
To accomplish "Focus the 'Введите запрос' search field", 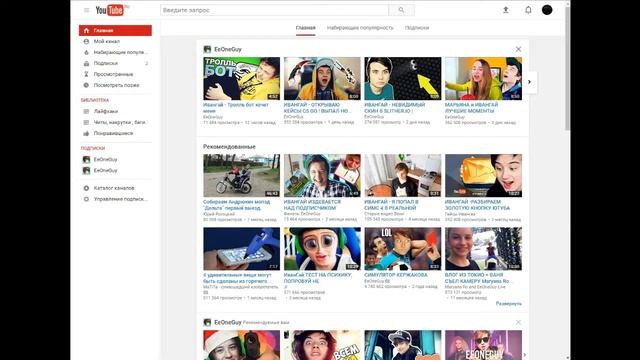I will pos(275,10).
